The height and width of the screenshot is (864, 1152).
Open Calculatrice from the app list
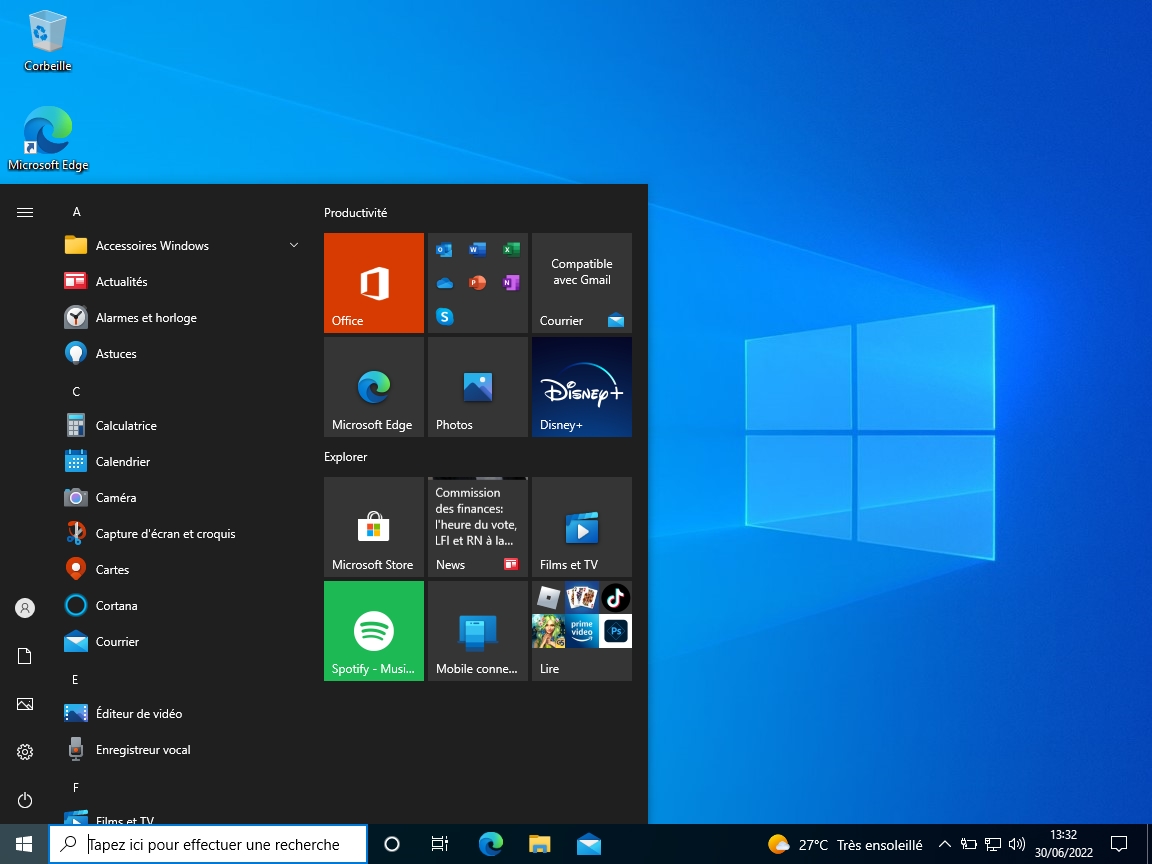click(x=182, y=425)
